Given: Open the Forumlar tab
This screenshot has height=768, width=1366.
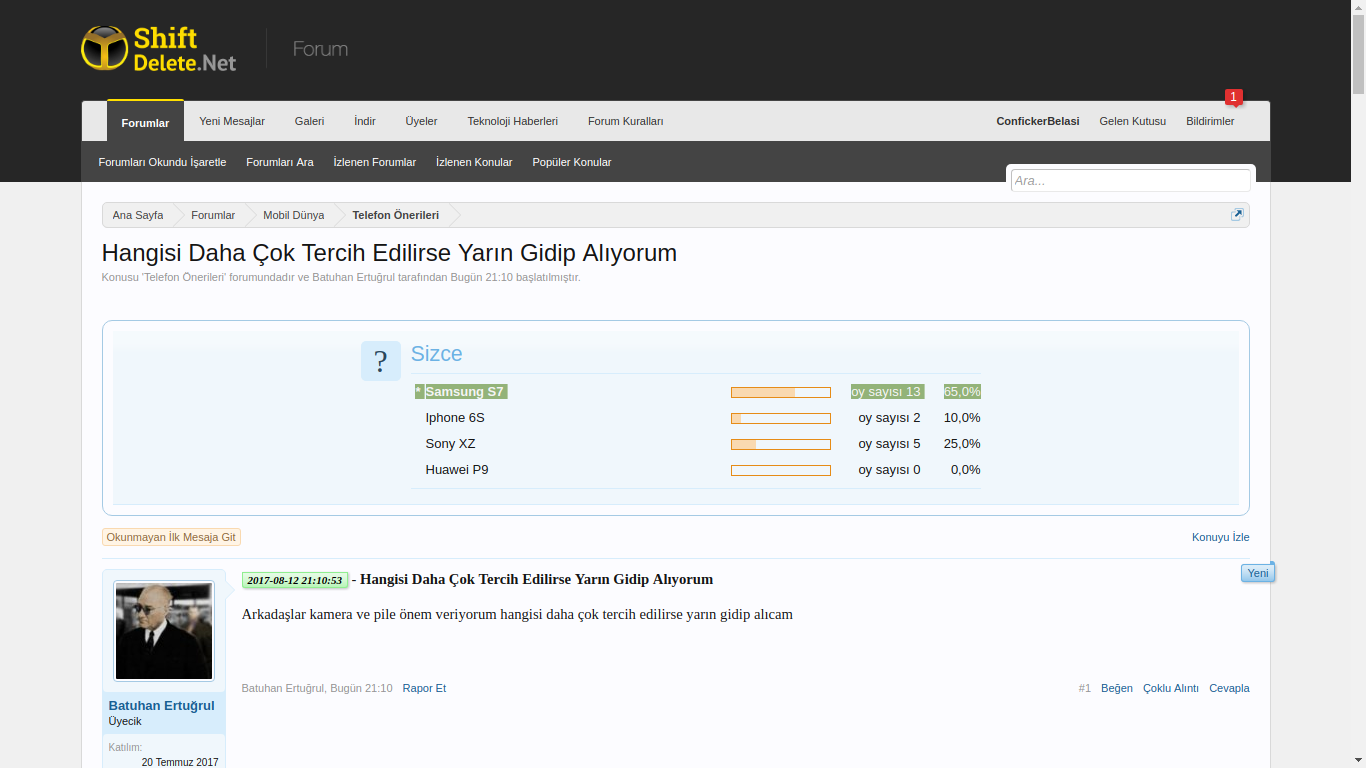Looking at the screenshot, I should point(145,122).
